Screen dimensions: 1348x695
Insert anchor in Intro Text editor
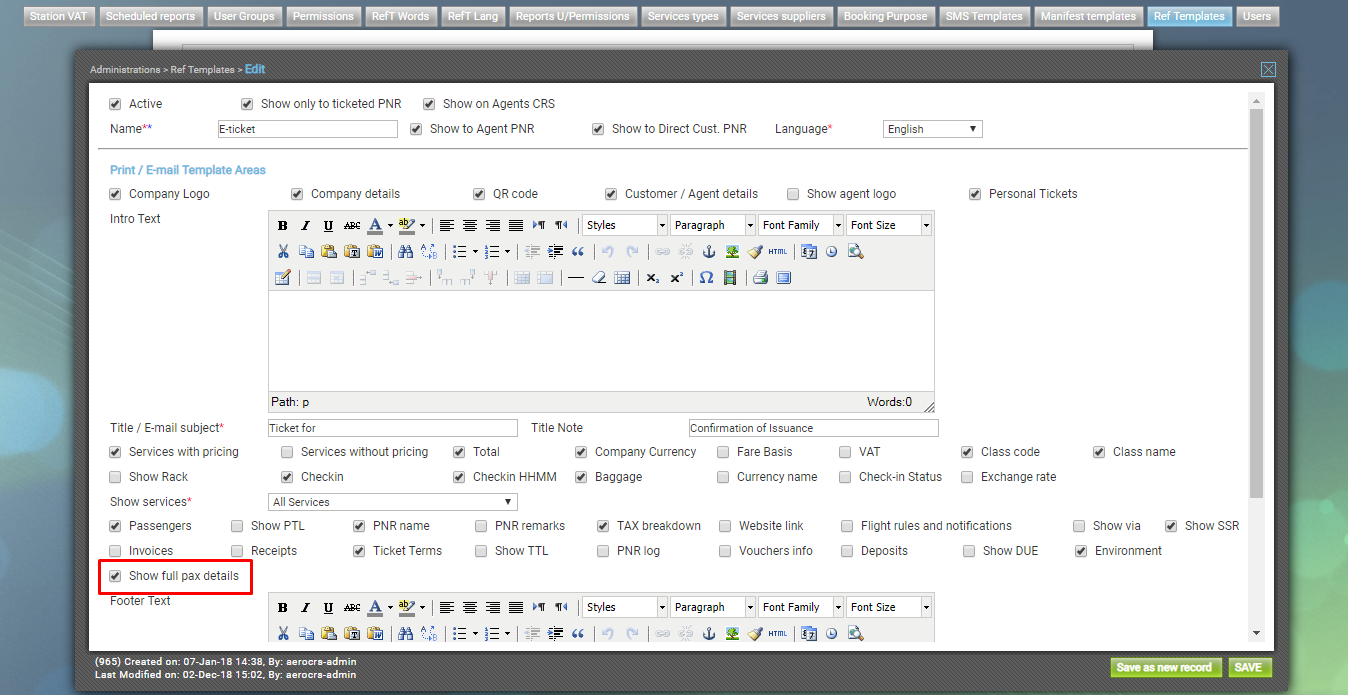(x=709, y=251)
